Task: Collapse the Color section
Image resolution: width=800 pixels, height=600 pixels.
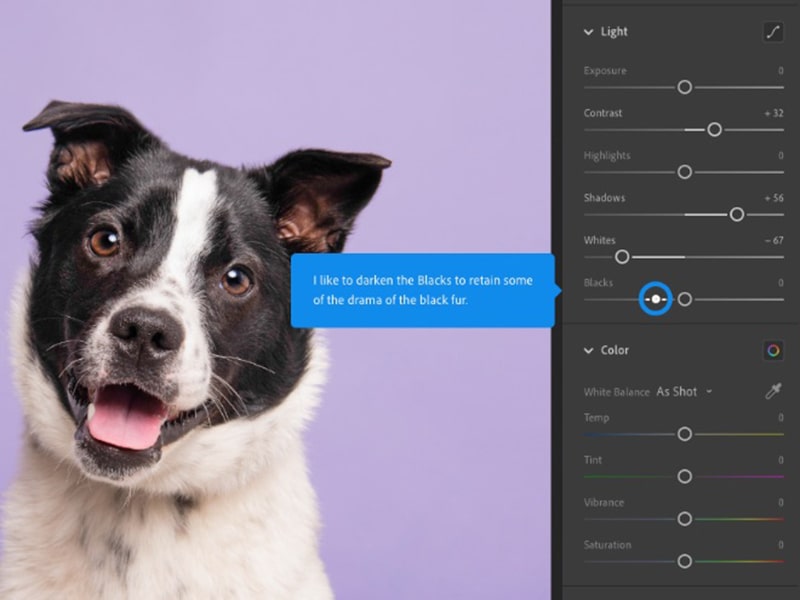Action: coord(589,350)
